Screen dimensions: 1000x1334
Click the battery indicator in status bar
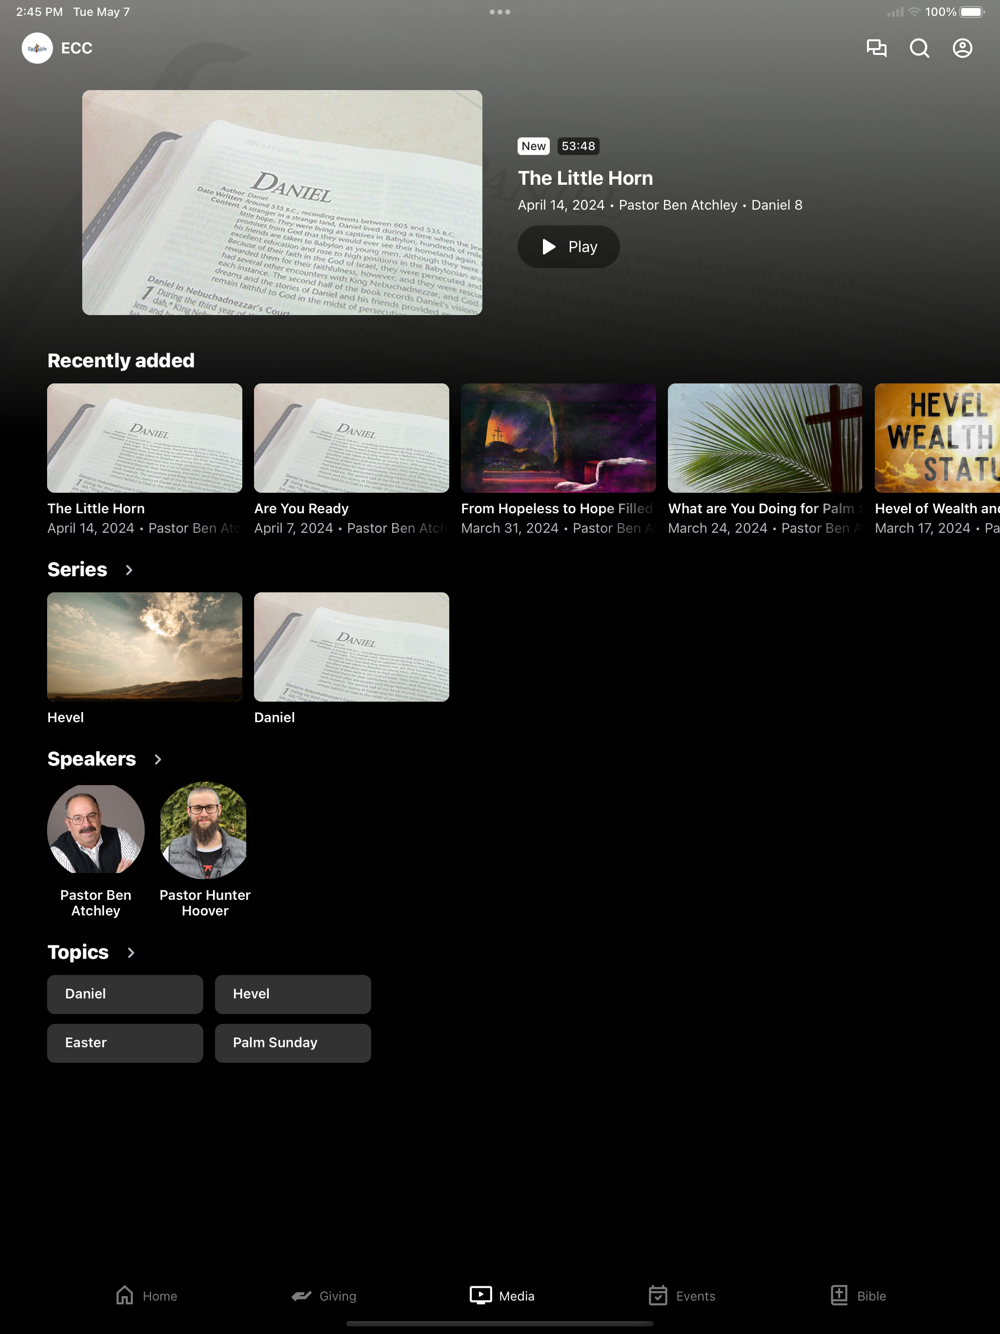[972, 12]
